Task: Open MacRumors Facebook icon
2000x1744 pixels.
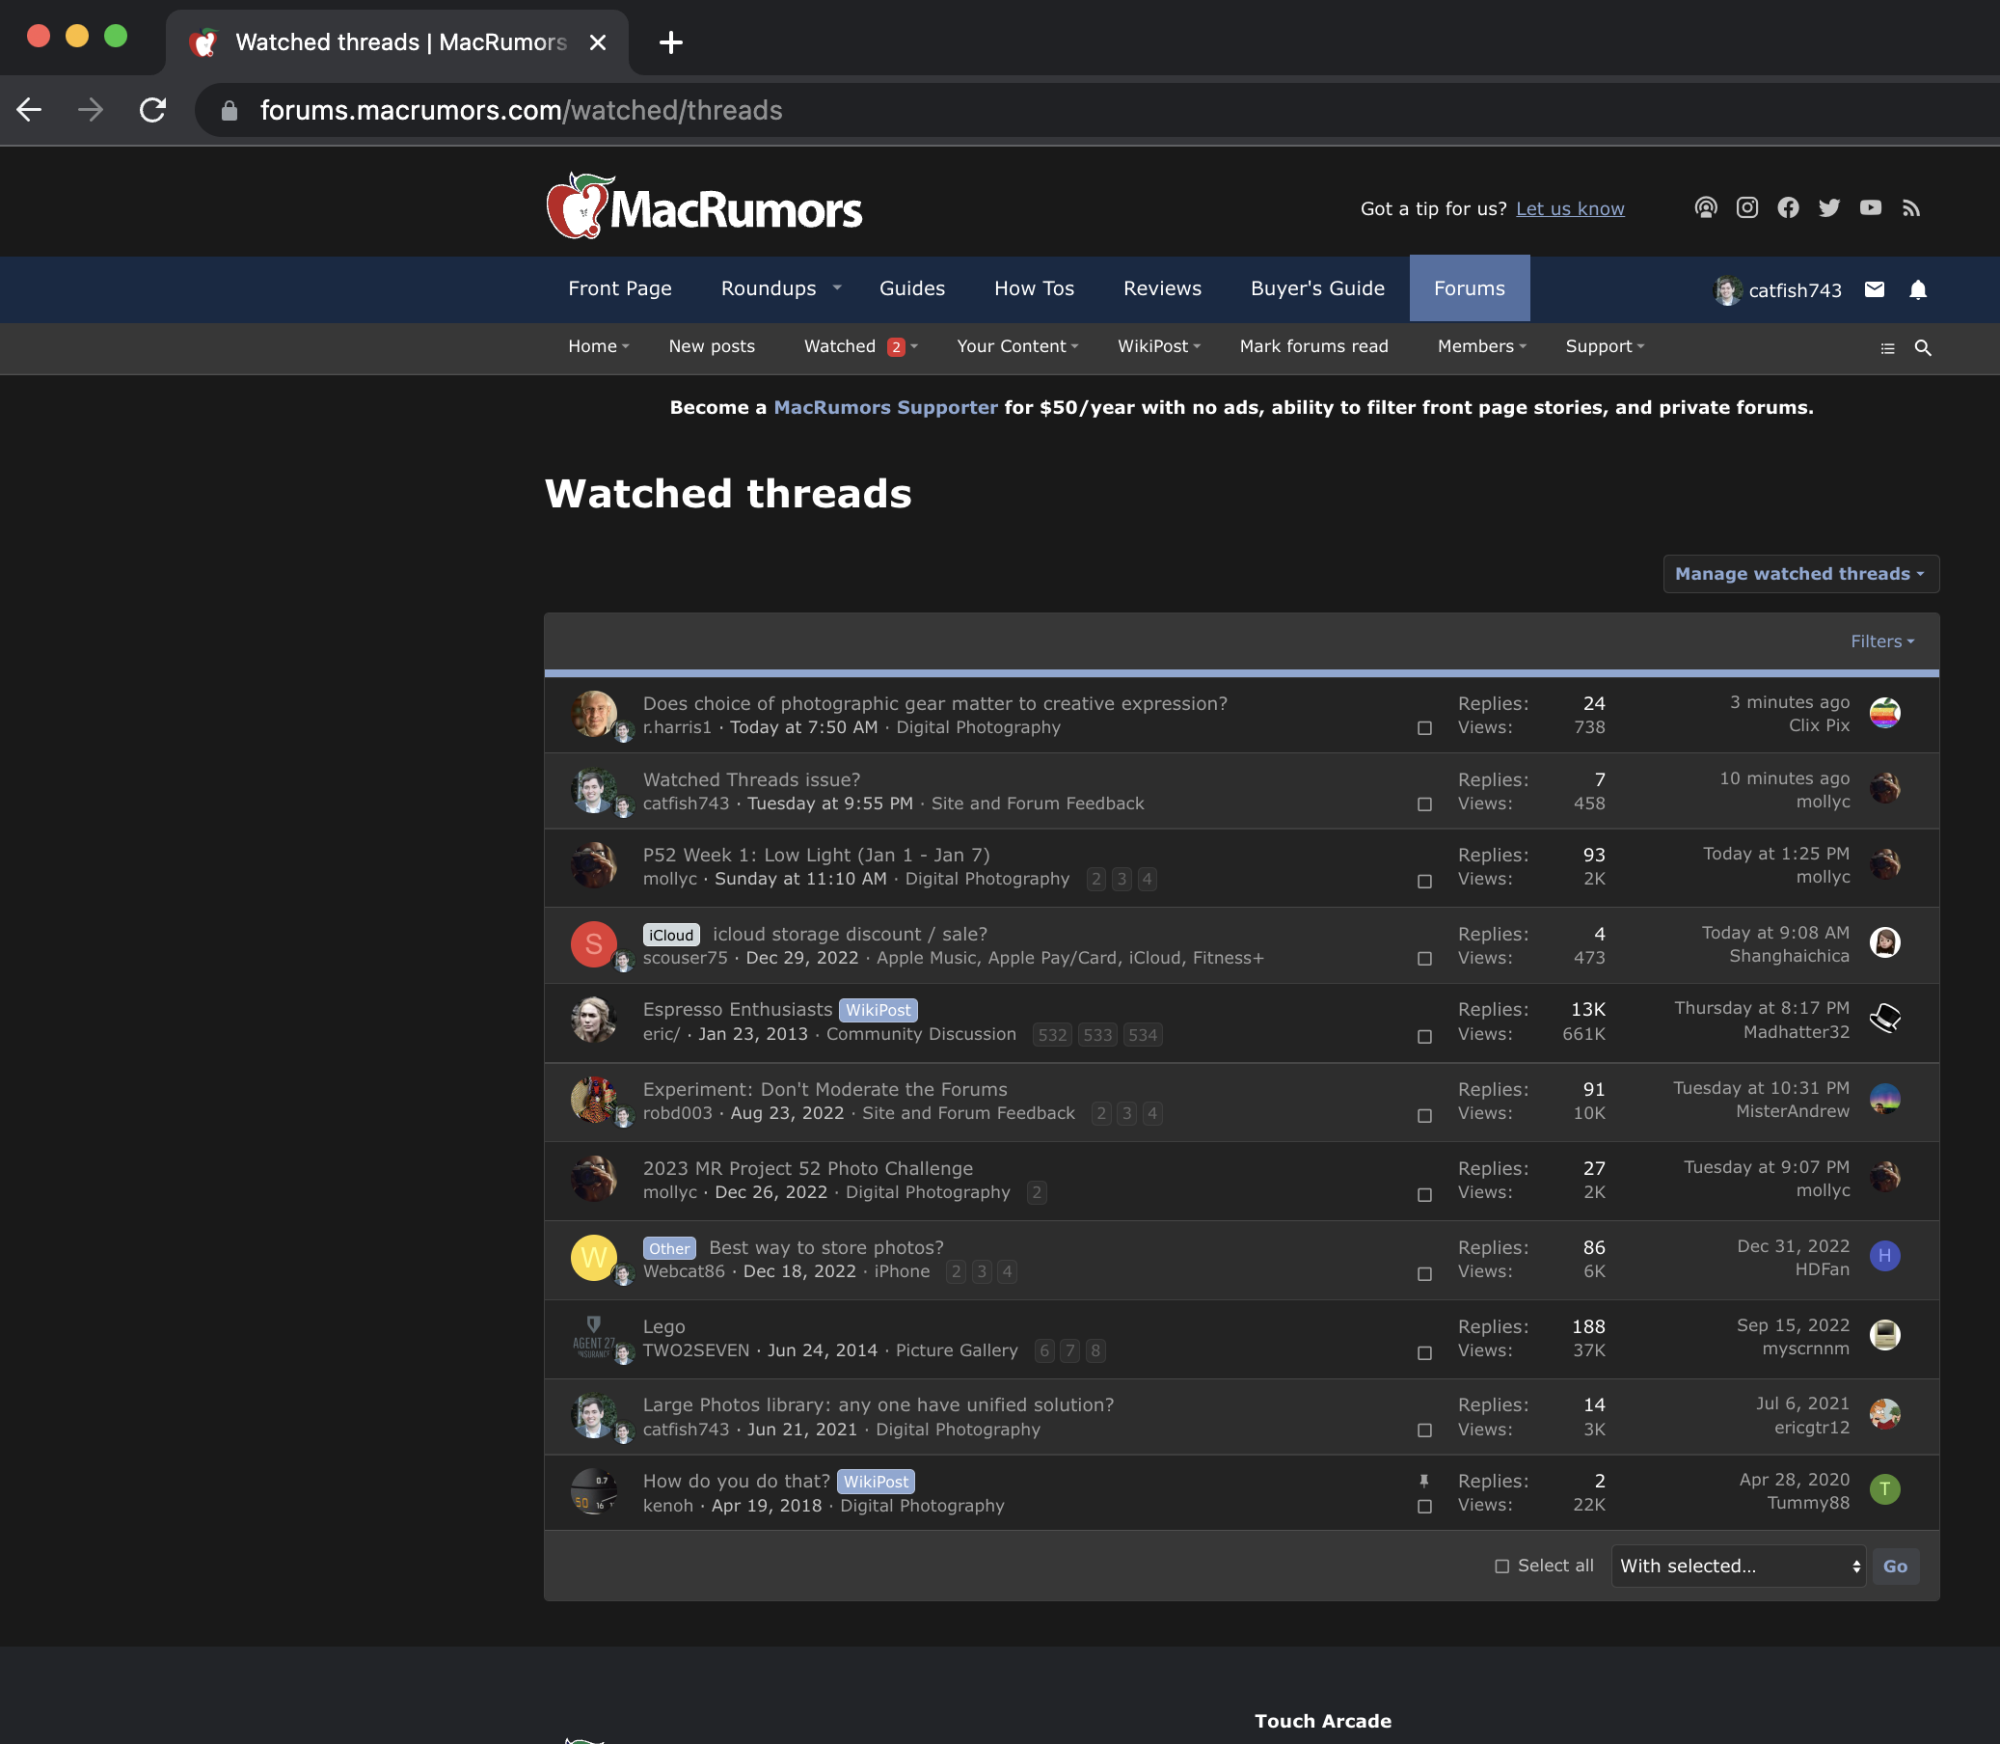Action: tap(1788, 208)
